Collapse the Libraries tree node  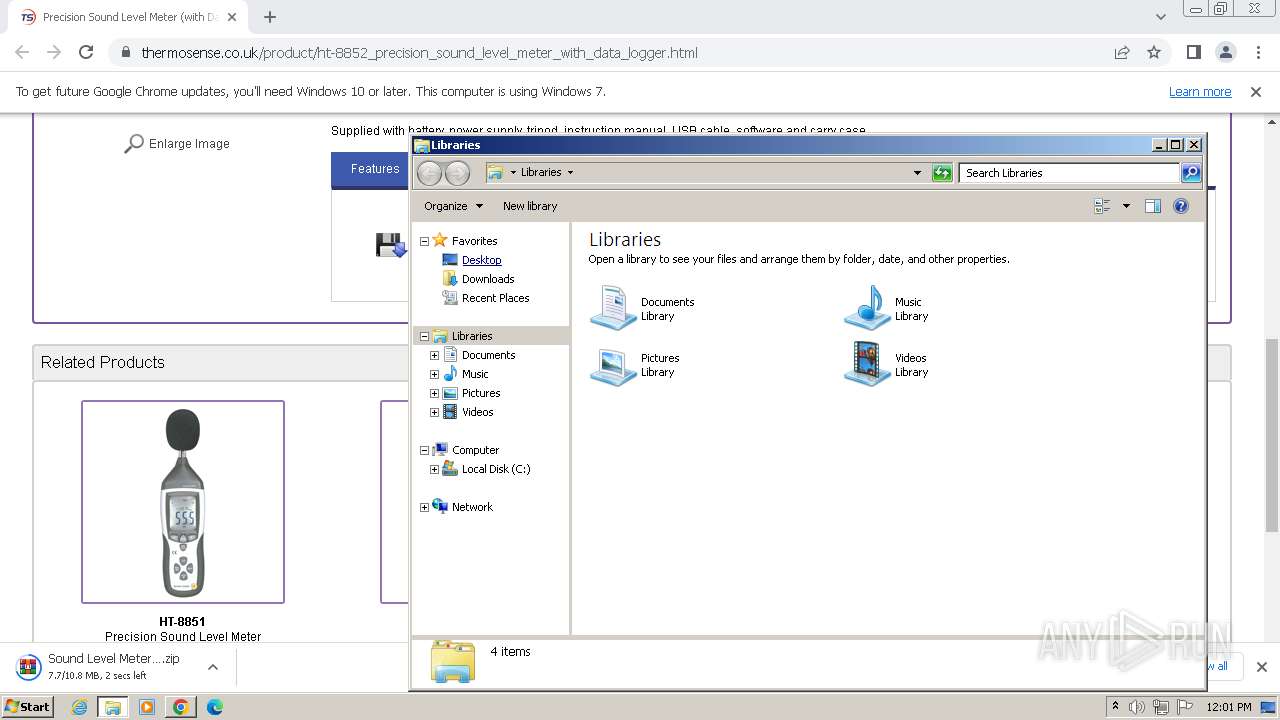pos(424,336)
